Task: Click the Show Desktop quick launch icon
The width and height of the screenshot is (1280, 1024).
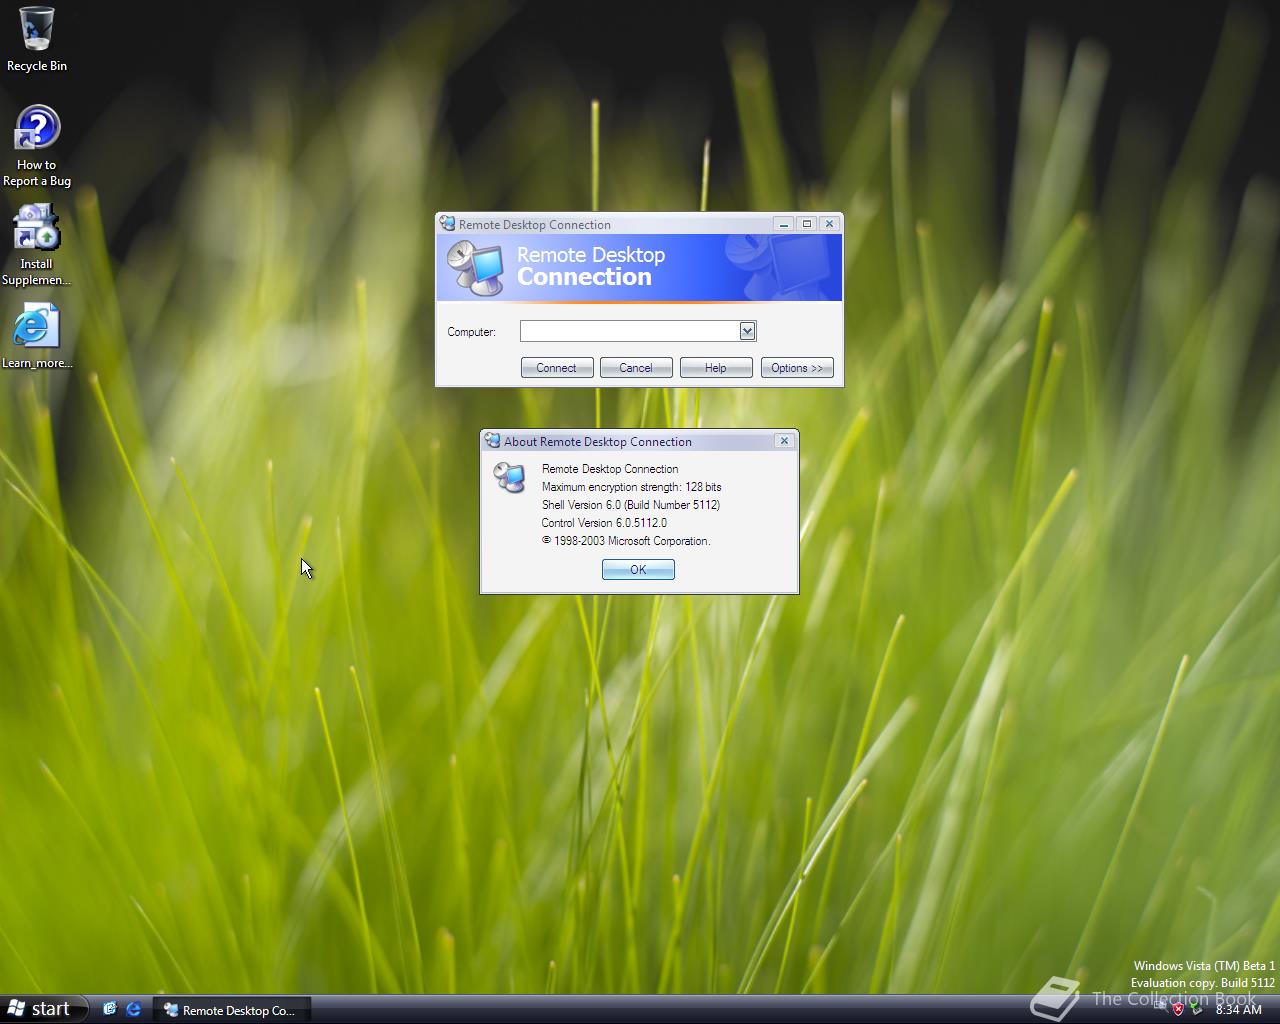Action: pos(109,1009)
